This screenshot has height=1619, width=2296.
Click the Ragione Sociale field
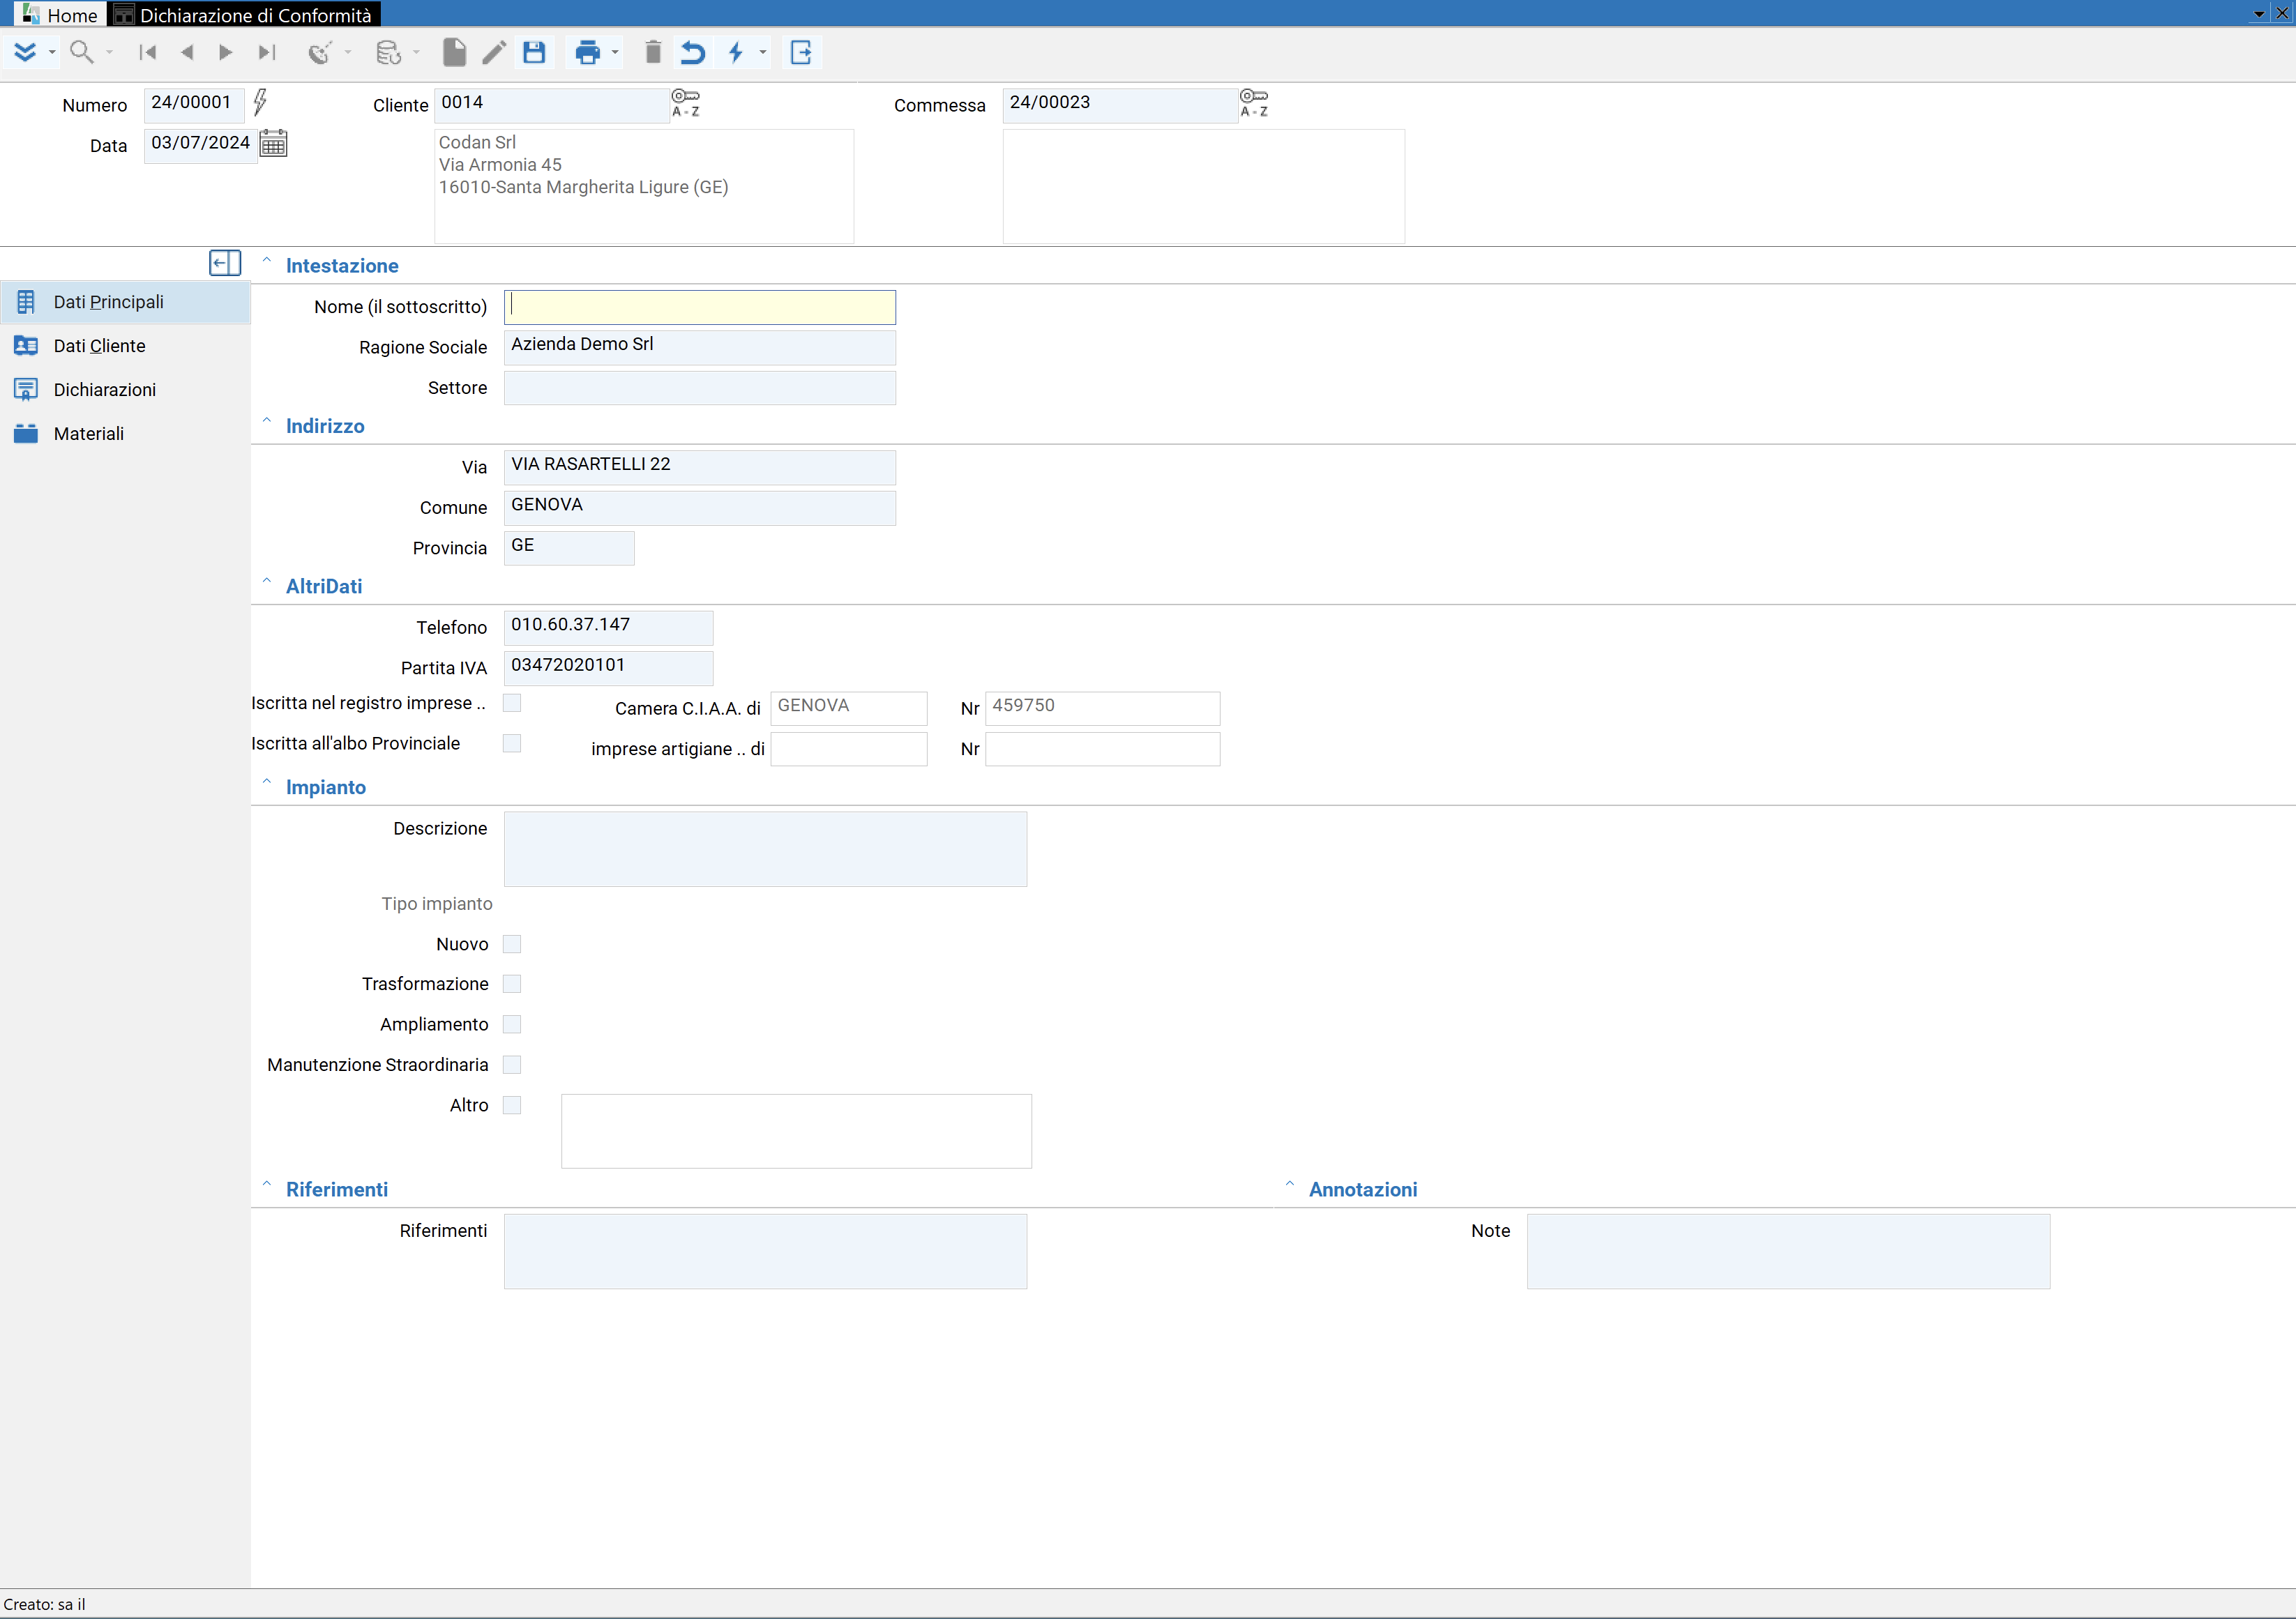click(x=700, y=347)
